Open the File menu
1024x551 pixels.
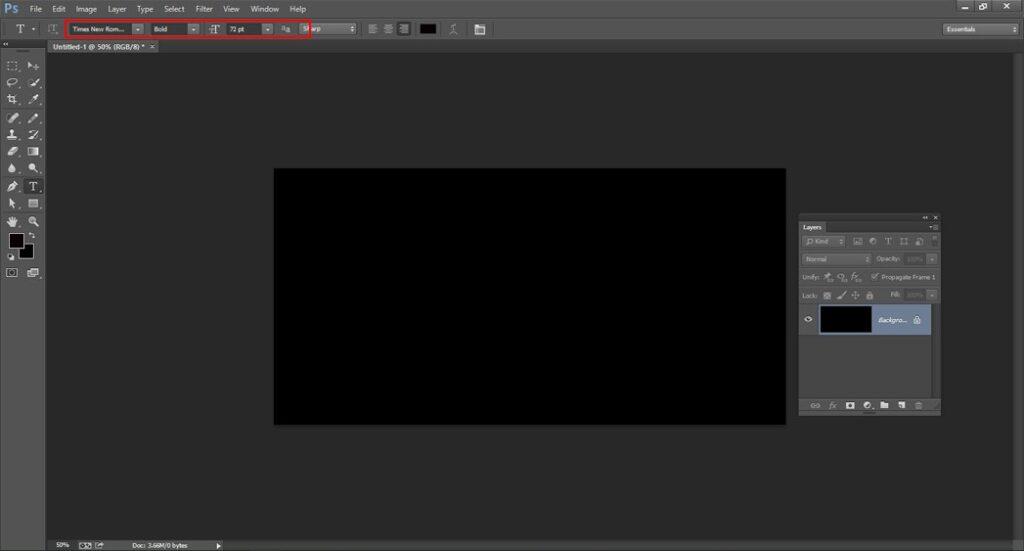[36, 9]
